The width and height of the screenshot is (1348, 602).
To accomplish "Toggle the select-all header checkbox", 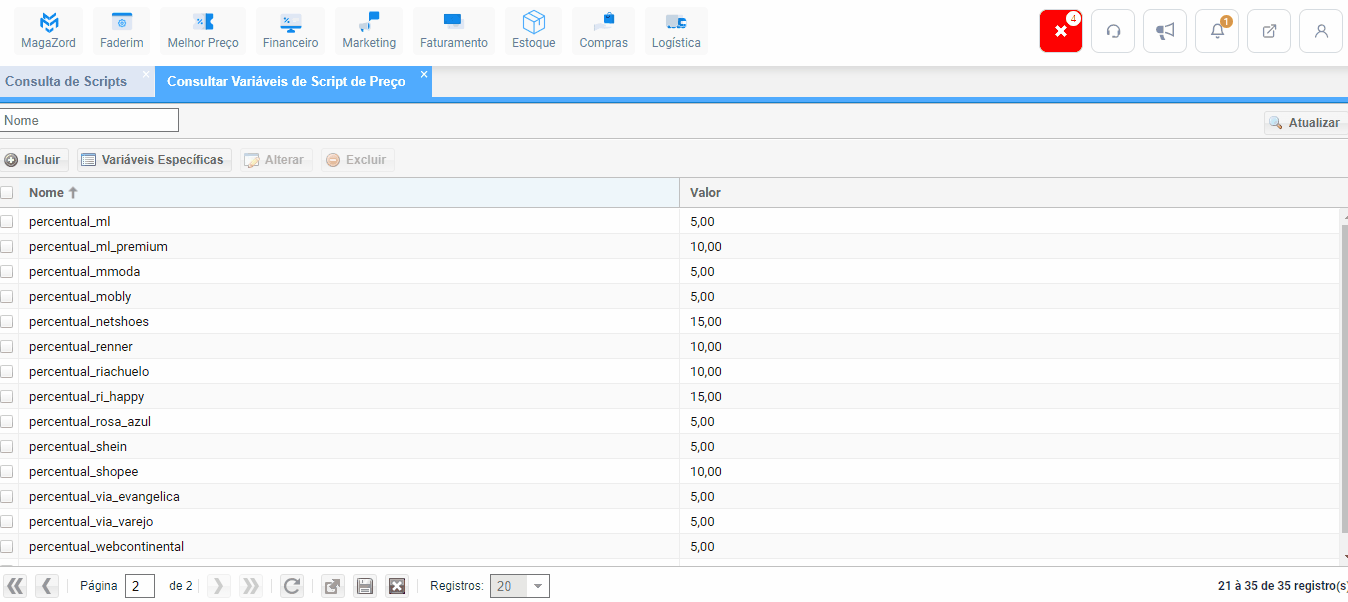I will [x=7, y=192].
